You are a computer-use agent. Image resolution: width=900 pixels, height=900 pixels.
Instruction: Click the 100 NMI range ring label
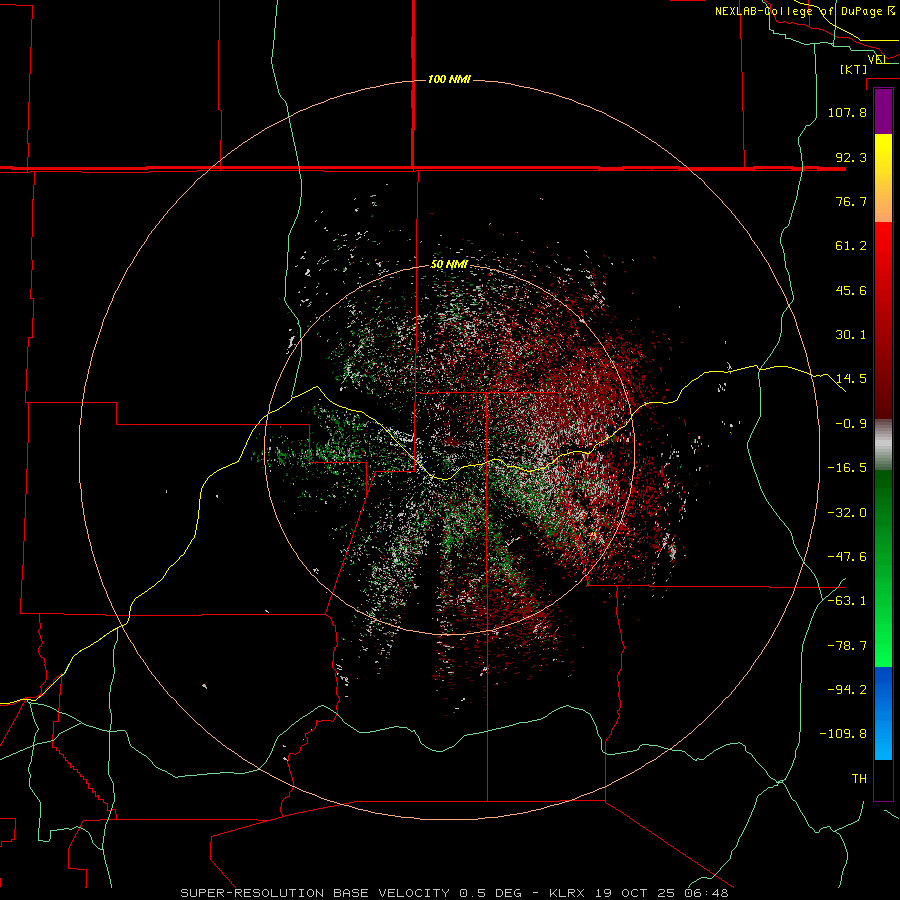(x=449, y=79)
